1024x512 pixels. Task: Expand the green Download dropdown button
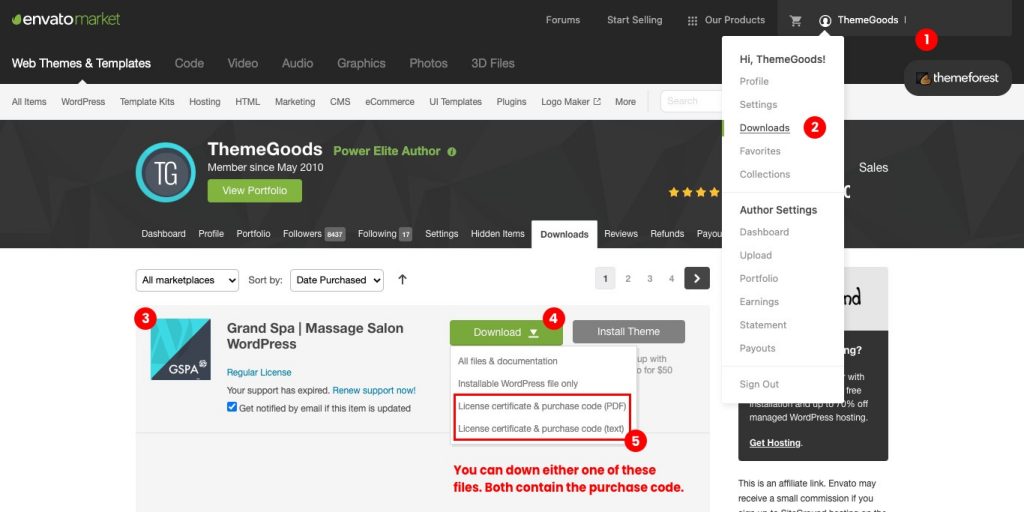click(x=506, y=332)
